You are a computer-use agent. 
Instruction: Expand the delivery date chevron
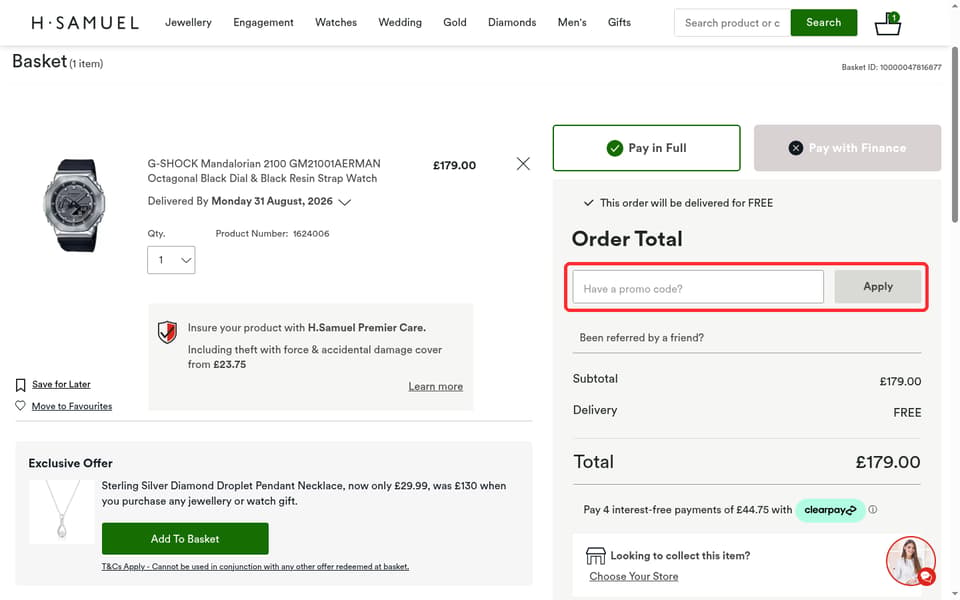click(x=345, y=202)
